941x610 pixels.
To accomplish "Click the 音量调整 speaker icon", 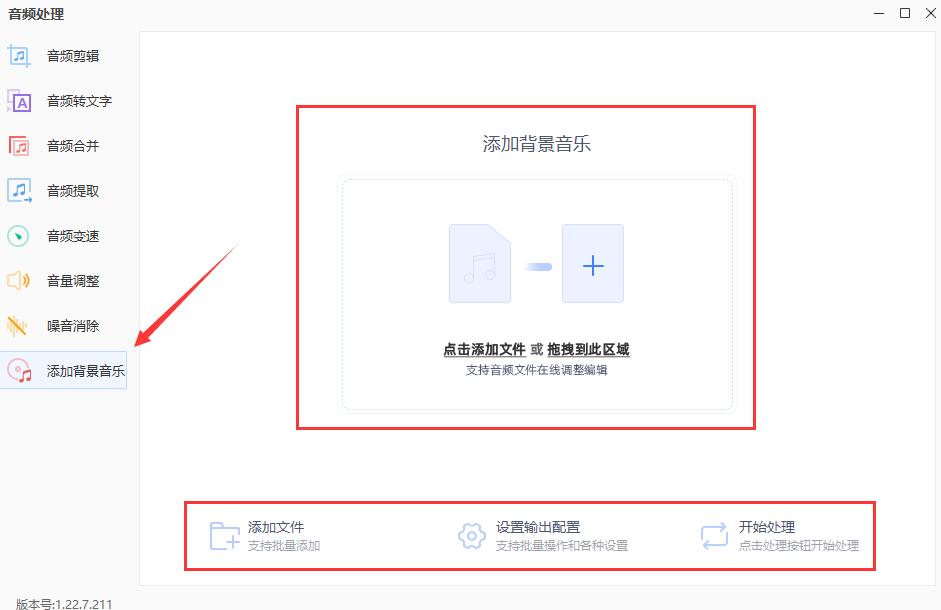I will pos(18,281).
